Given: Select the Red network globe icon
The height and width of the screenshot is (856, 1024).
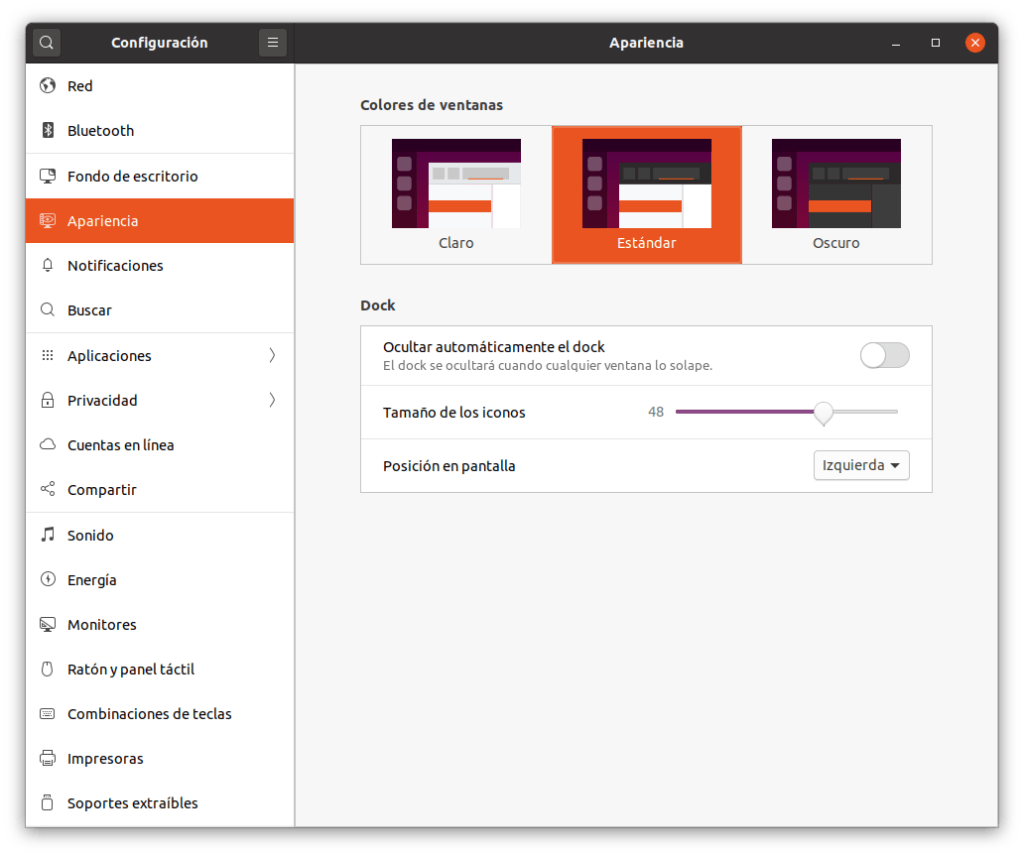Looking at the screenshot, I should pos(47,86).
